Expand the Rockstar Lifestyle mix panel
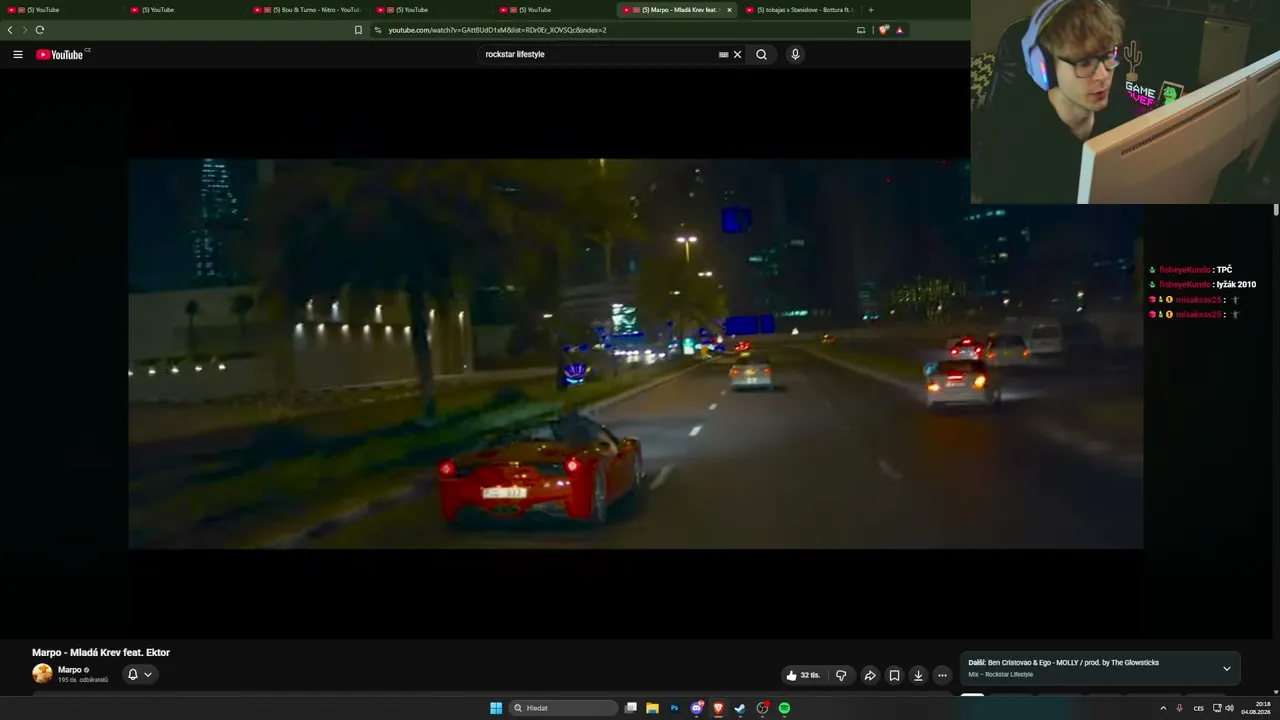The width and height of the screenshot is (1280, 720). 1227,668
